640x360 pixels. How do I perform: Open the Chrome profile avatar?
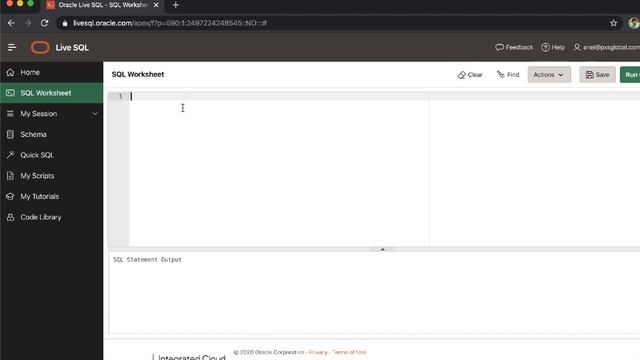click(634, 23)
